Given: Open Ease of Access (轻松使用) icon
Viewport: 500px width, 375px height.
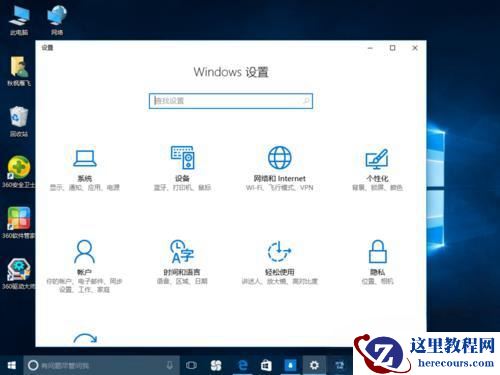Looking at the screenshot, I should pyautogui.click(x=279, y=252).
